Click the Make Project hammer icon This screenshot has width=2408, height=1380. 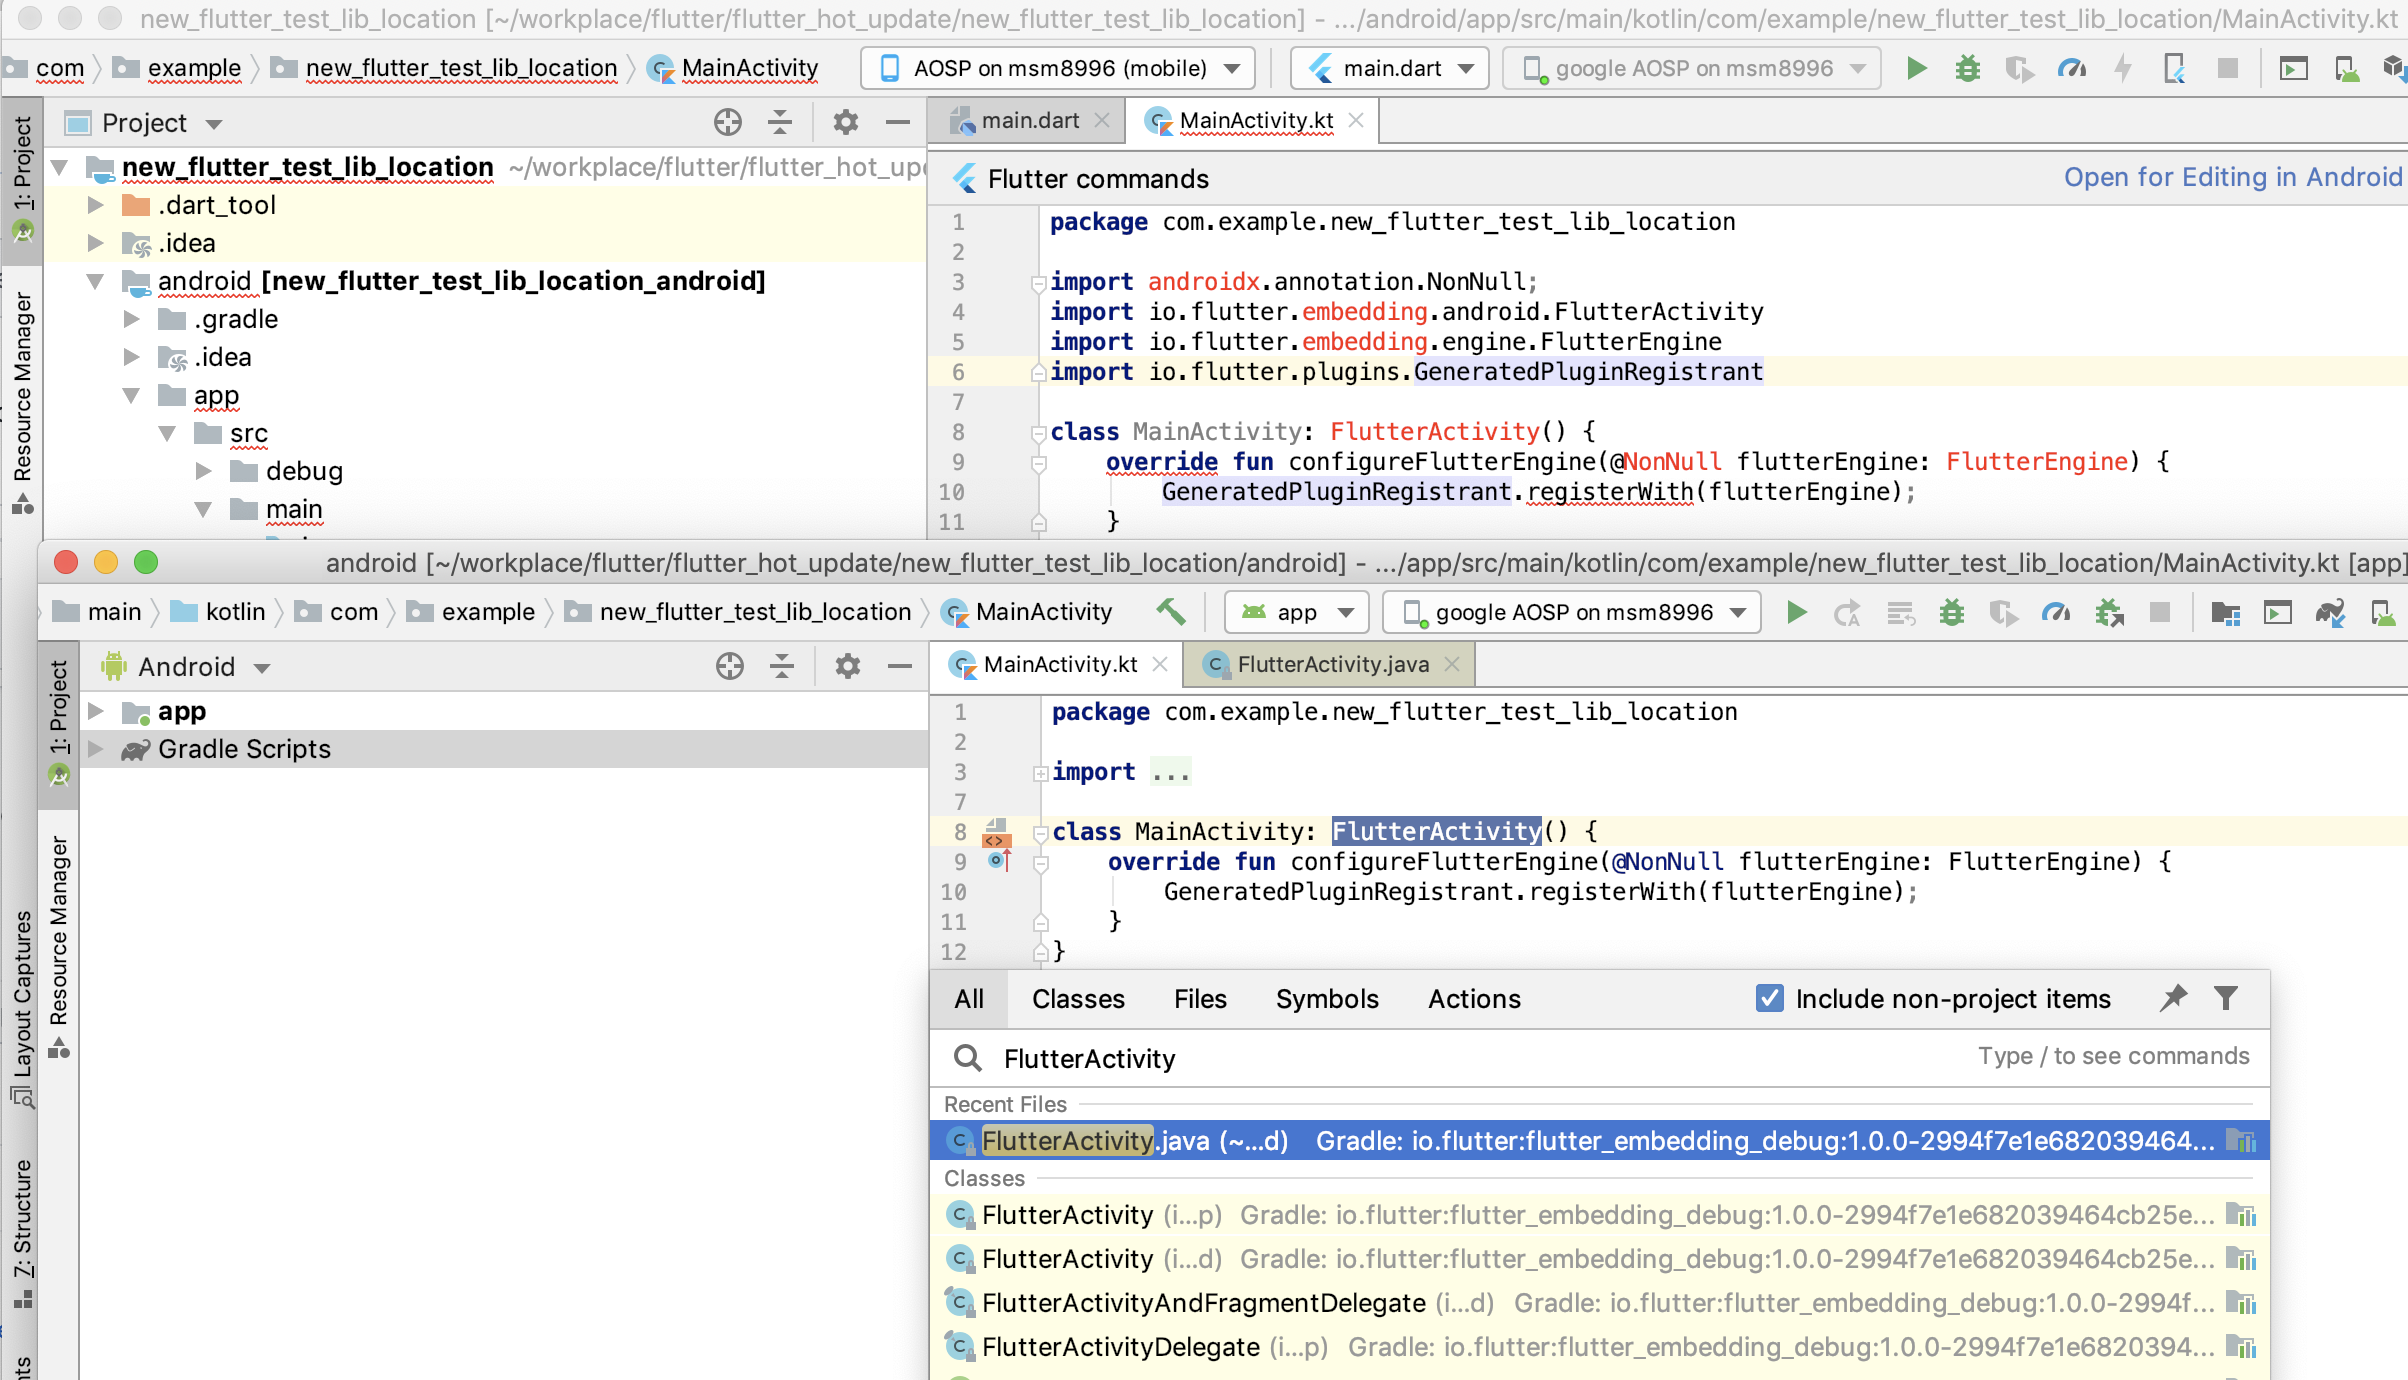[1170, 611]
